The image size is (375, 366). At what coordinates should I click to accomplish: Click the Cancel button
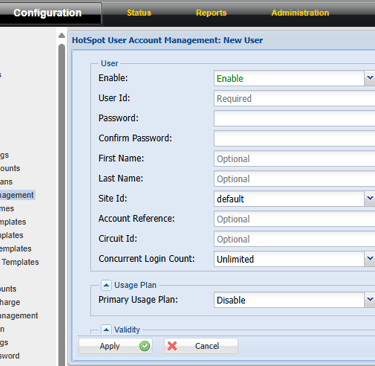pos(201,346)
